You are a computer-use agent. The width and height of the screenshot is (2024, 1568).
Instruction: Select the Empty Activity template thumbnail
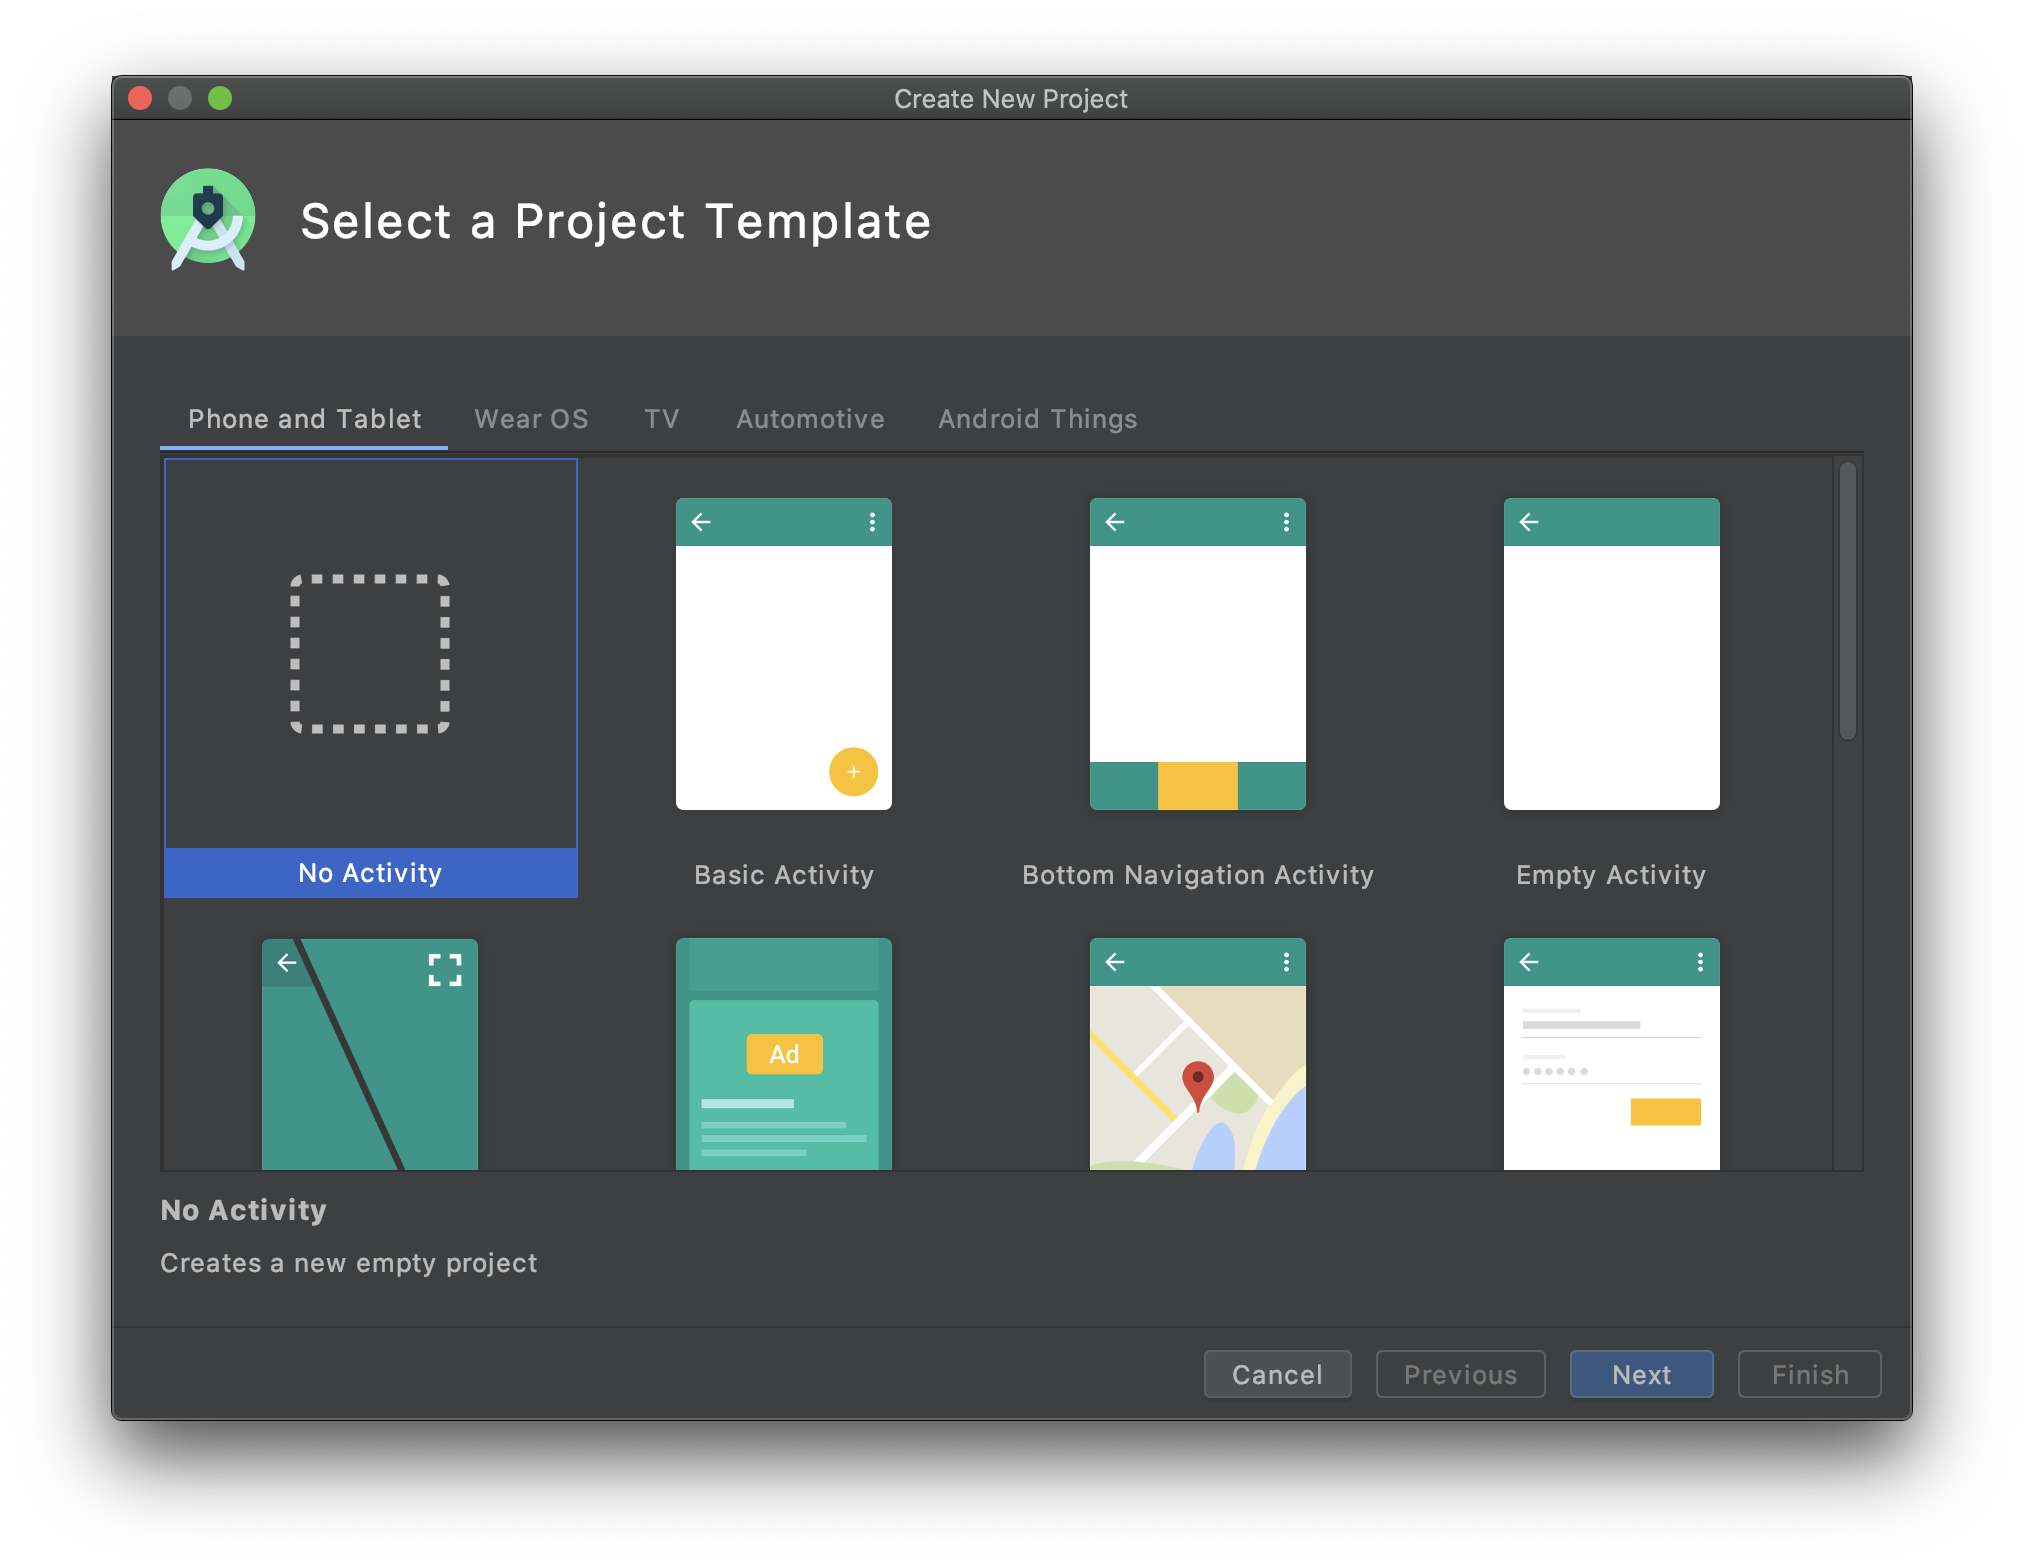1612,654
